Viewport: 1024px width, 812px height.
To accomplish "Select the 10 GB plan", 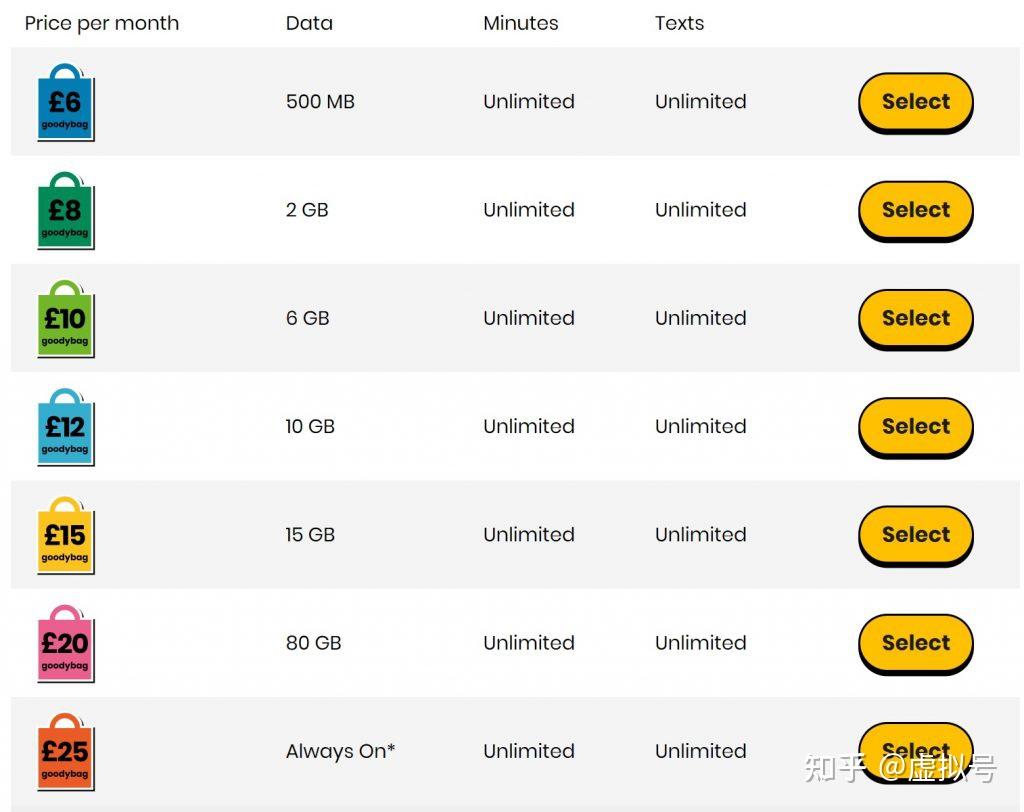I will [x=914, y=427].
